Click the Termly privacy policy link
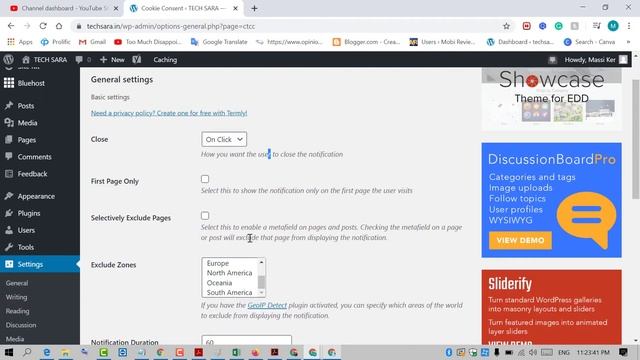 click(x=169, y=113)
